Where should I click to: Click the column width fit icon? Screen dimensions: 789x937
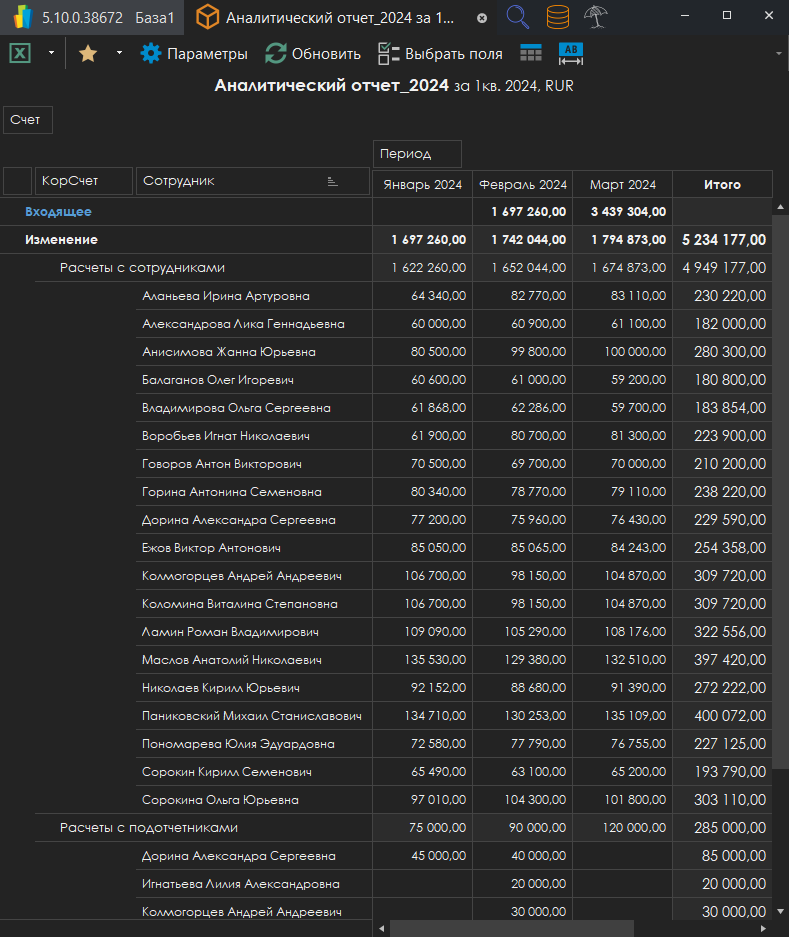pyautogui.click(x=571, y=54)
